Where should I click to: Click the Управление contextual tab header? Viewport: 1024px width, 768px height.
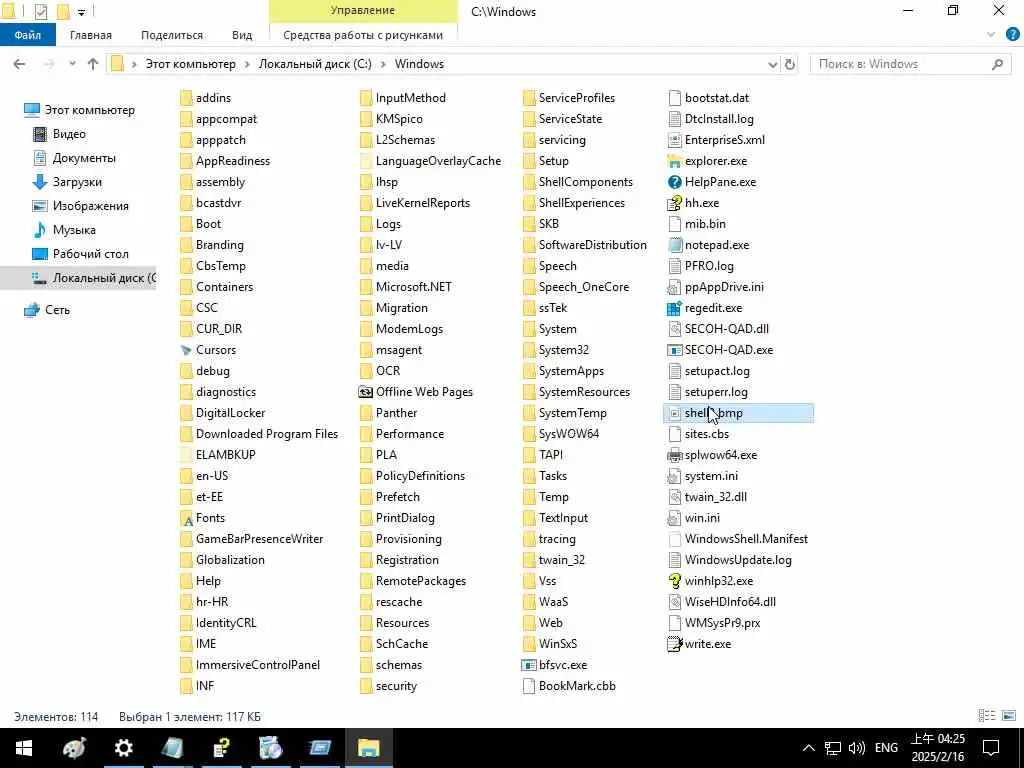(362, 11)
